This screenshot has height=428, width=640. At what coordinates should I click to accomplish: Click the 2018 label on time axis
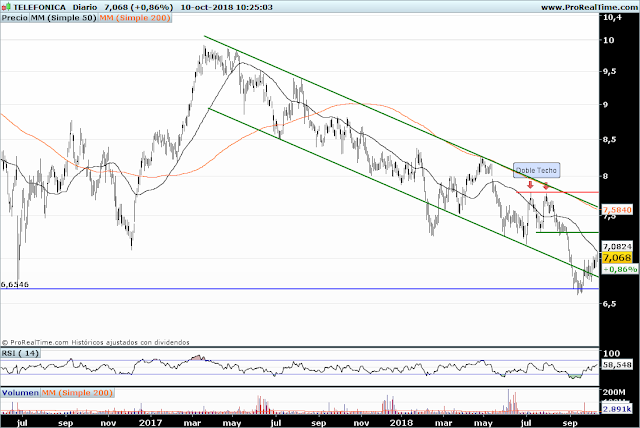coord(401,423)
